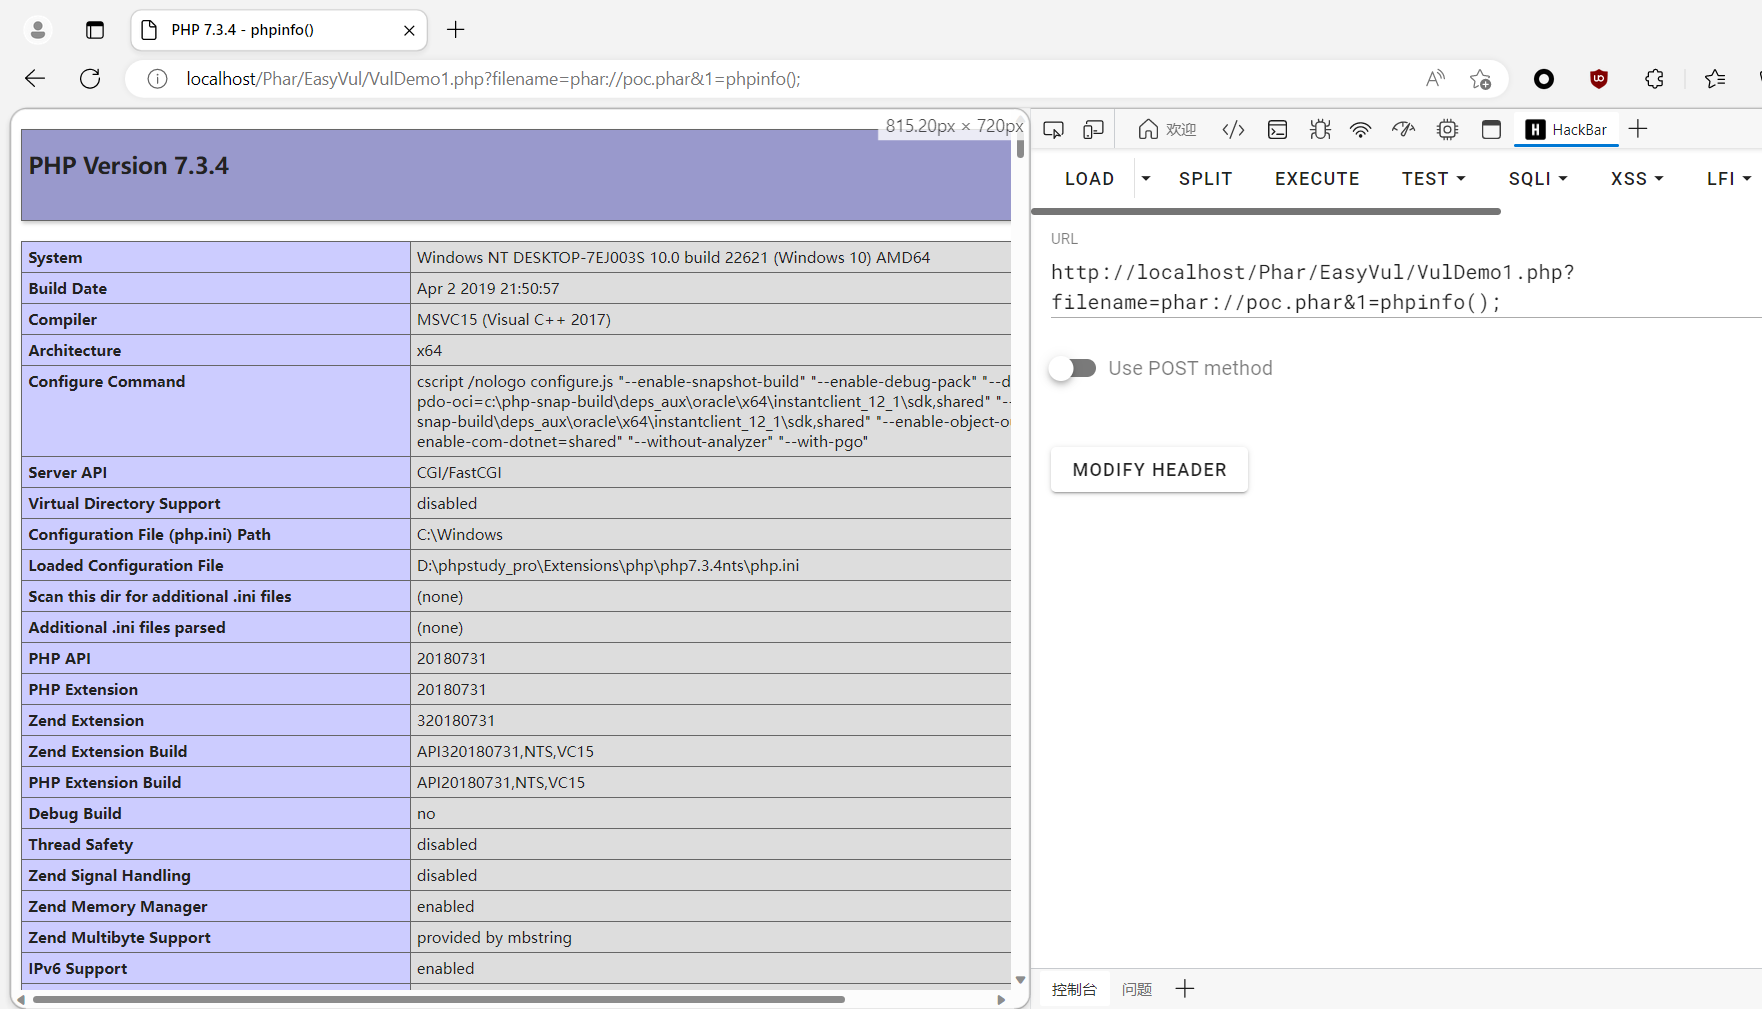
Task: Open the Issues (问题) drawer tab
Action: click(x=1137, y=989)
